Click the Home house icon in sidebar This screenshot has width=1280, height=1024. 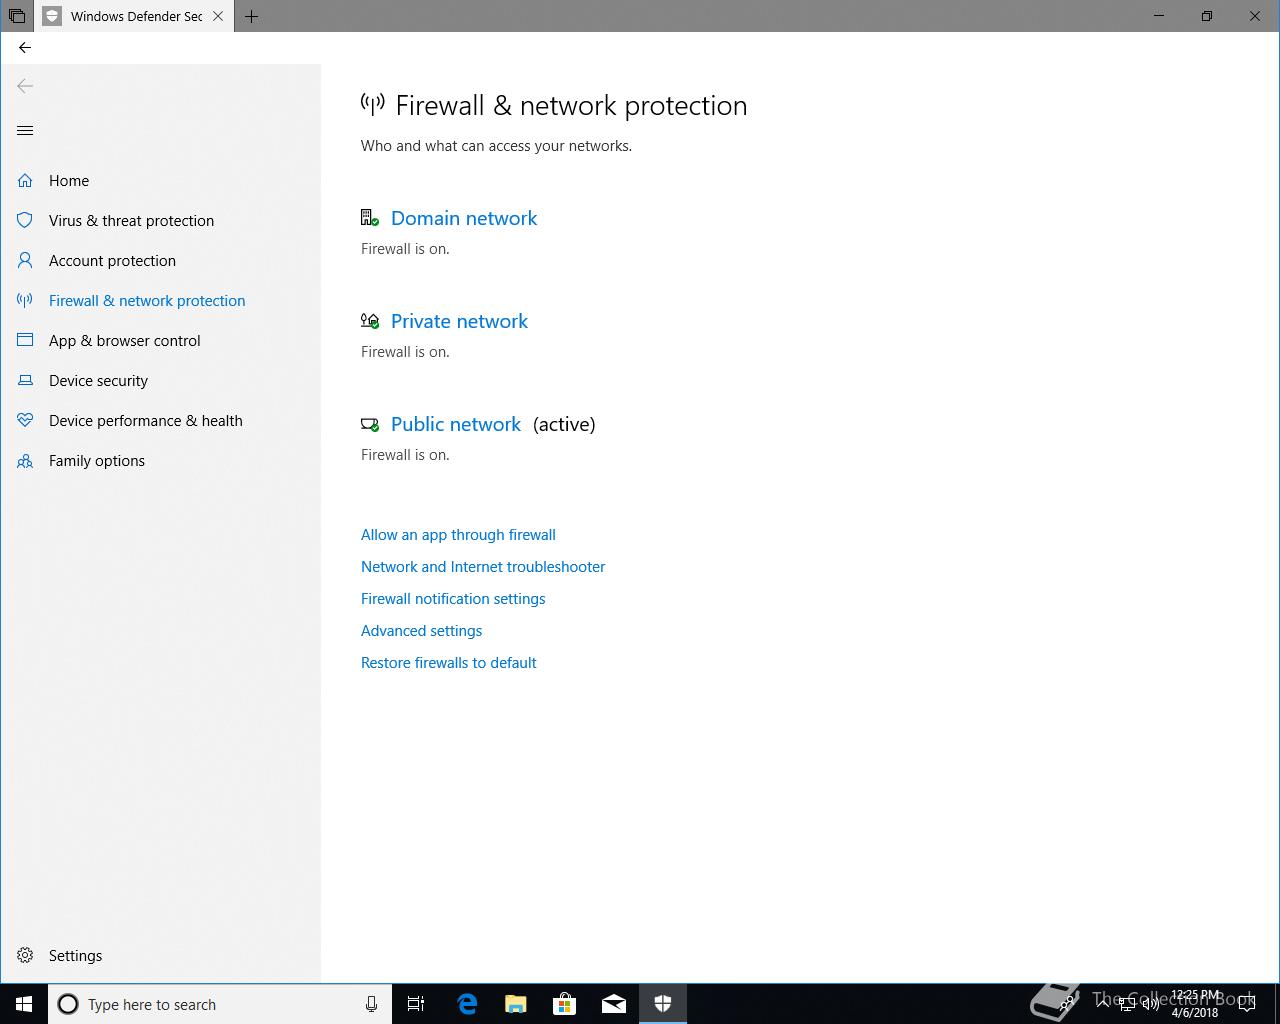click(x=25, y=181)
